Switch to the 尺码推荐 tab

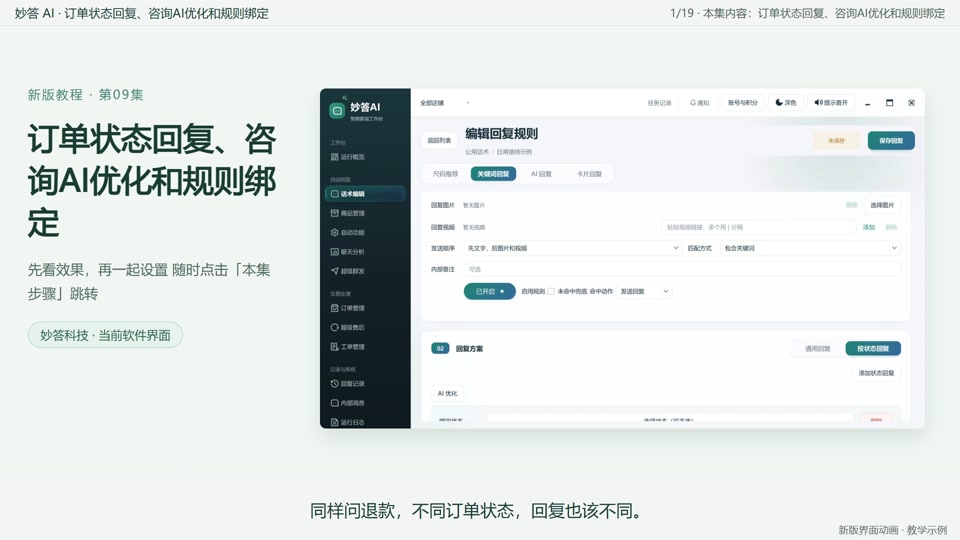tap(445, 174)
